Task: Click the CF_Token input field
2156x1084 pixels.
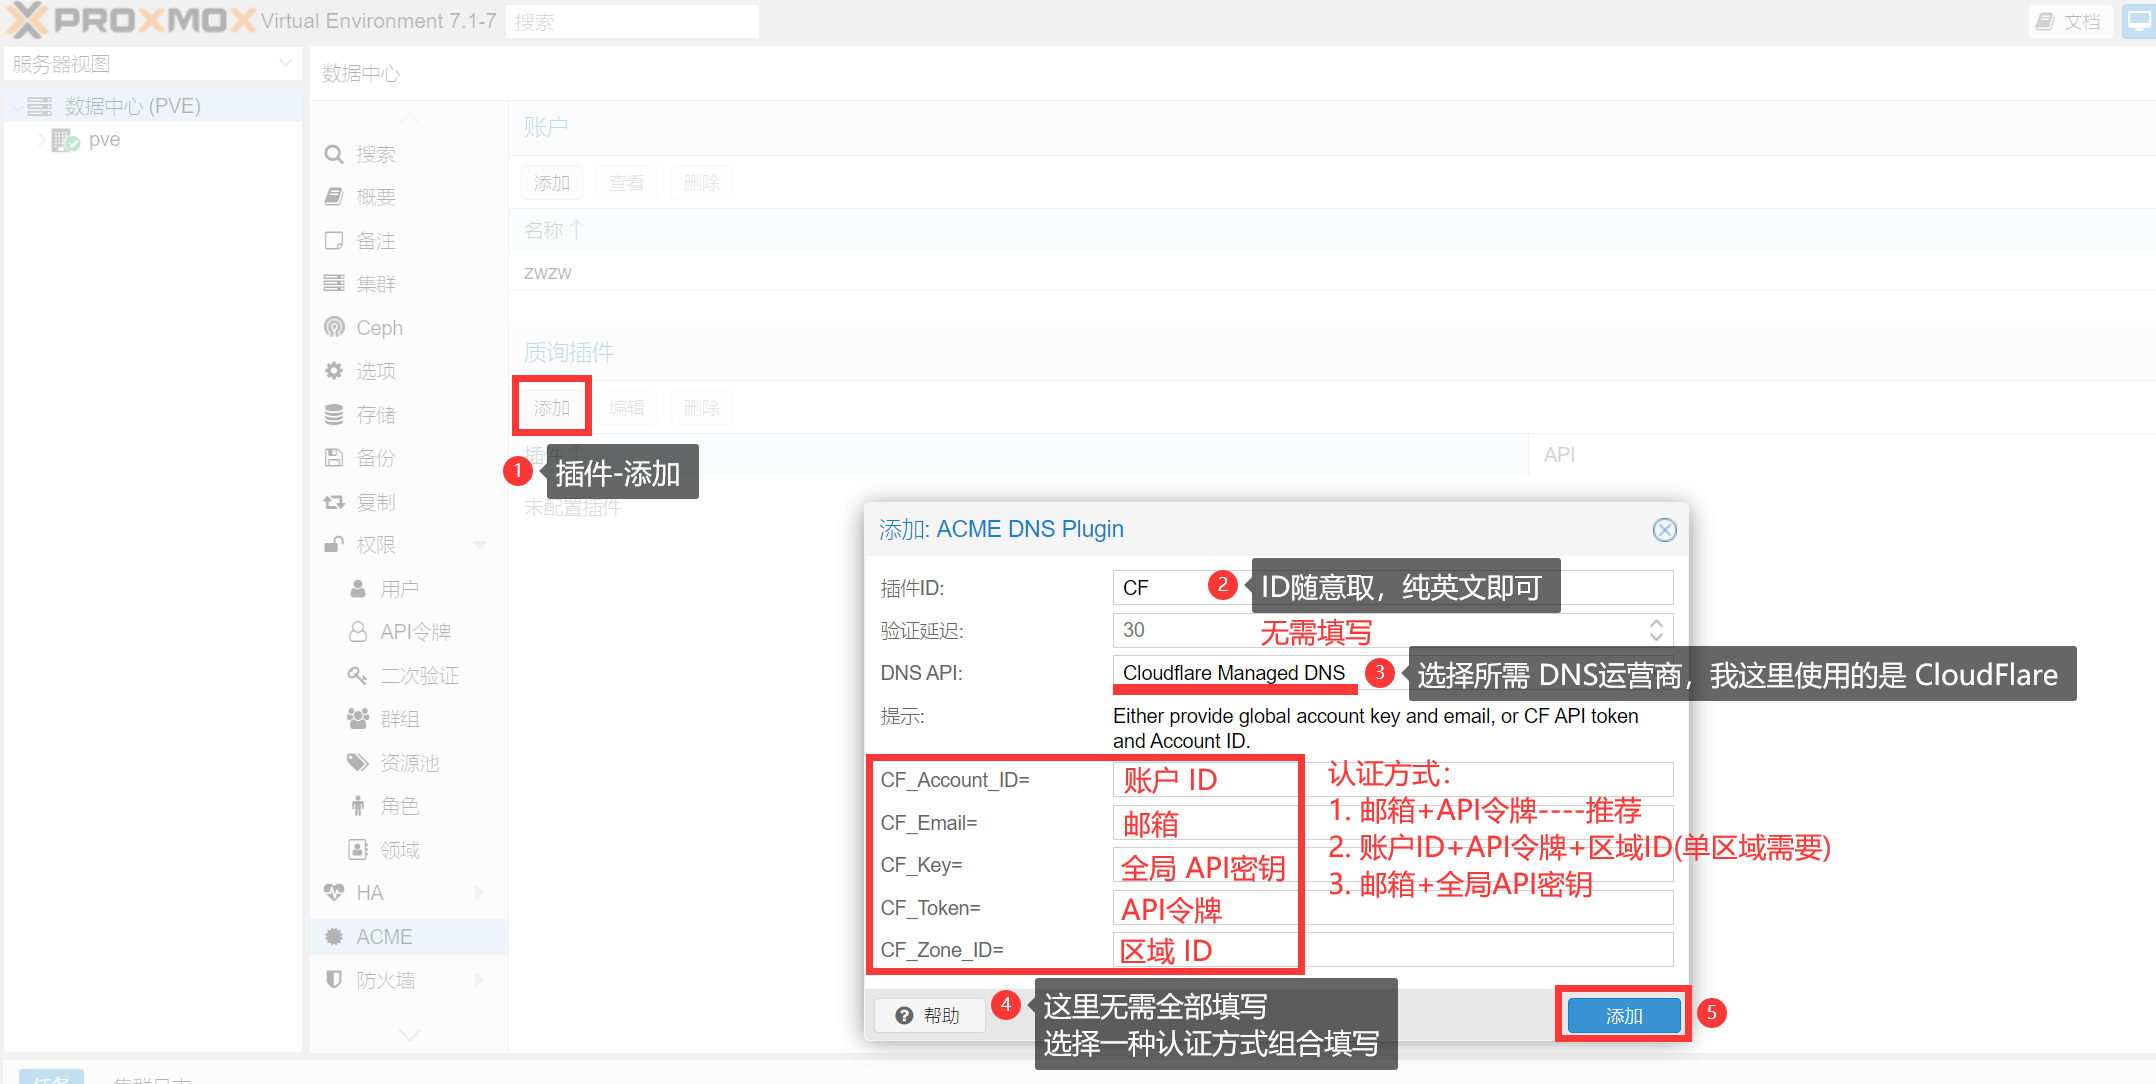Action: tap(1392, 908)
